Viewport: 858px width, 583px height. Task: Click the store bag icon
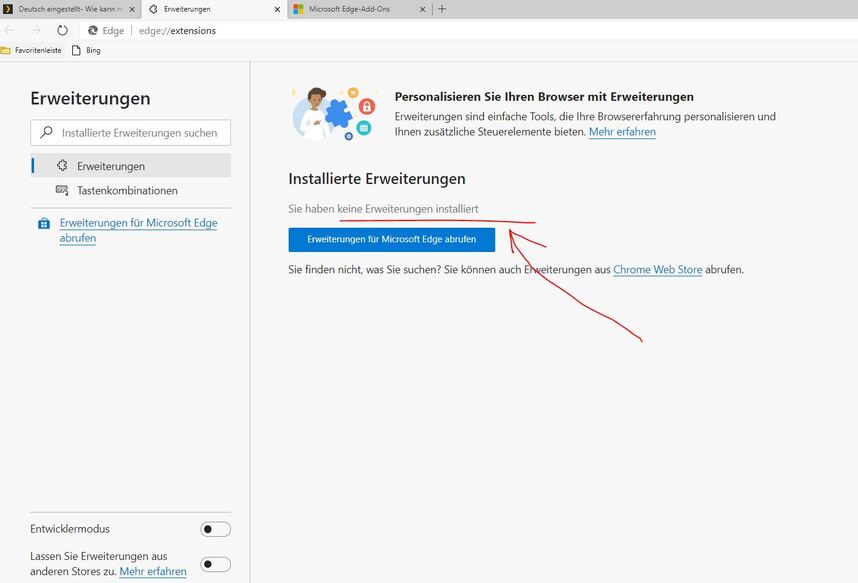pos(44,223)
